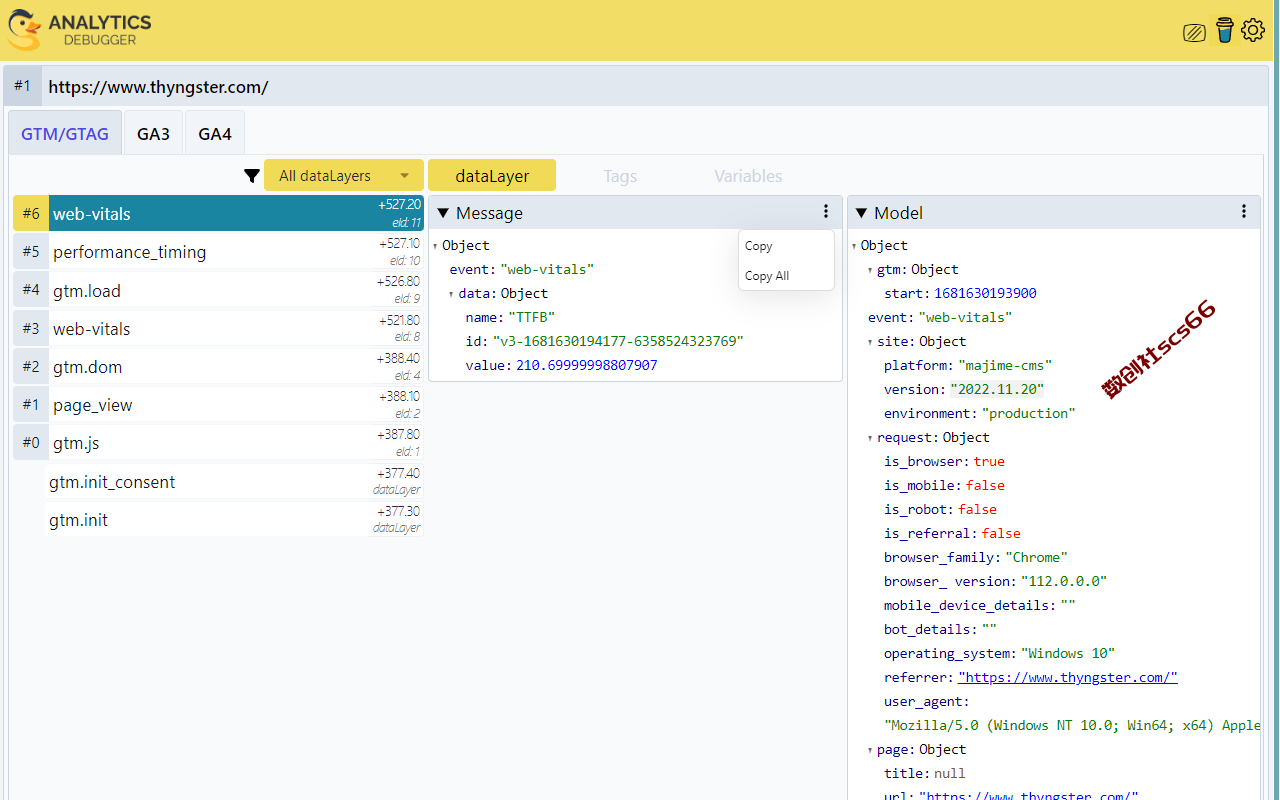Select the Variables view tab
The height and width of the screenshot is (800, 1280).
click(x=748, y=175)
